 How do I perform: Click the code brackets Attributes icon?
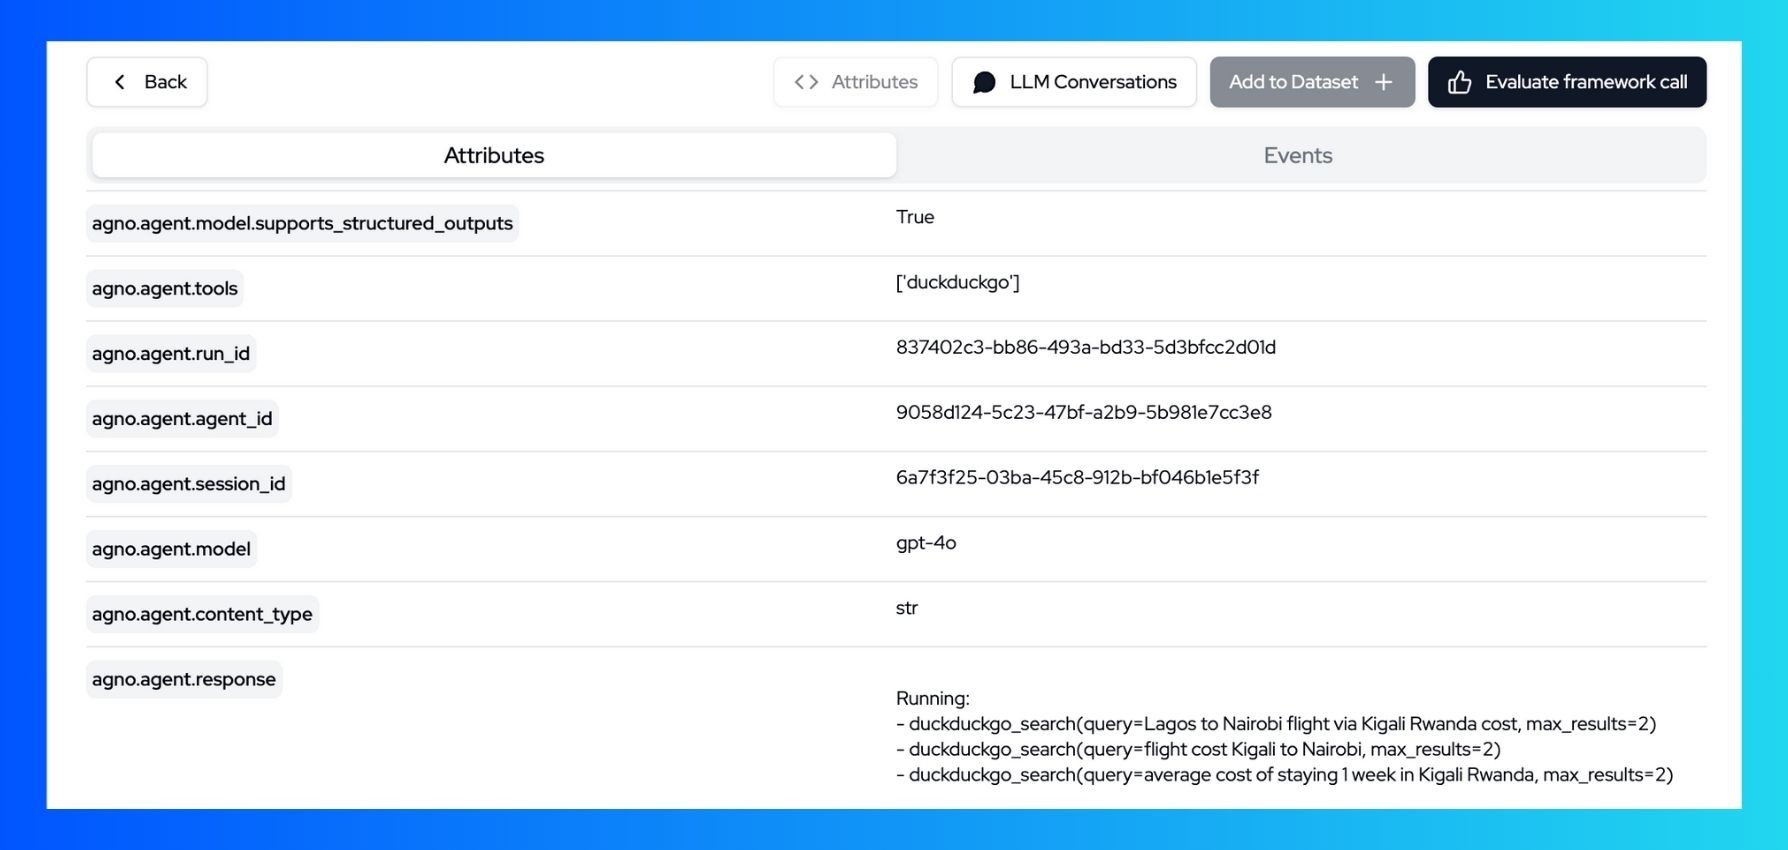806,82
